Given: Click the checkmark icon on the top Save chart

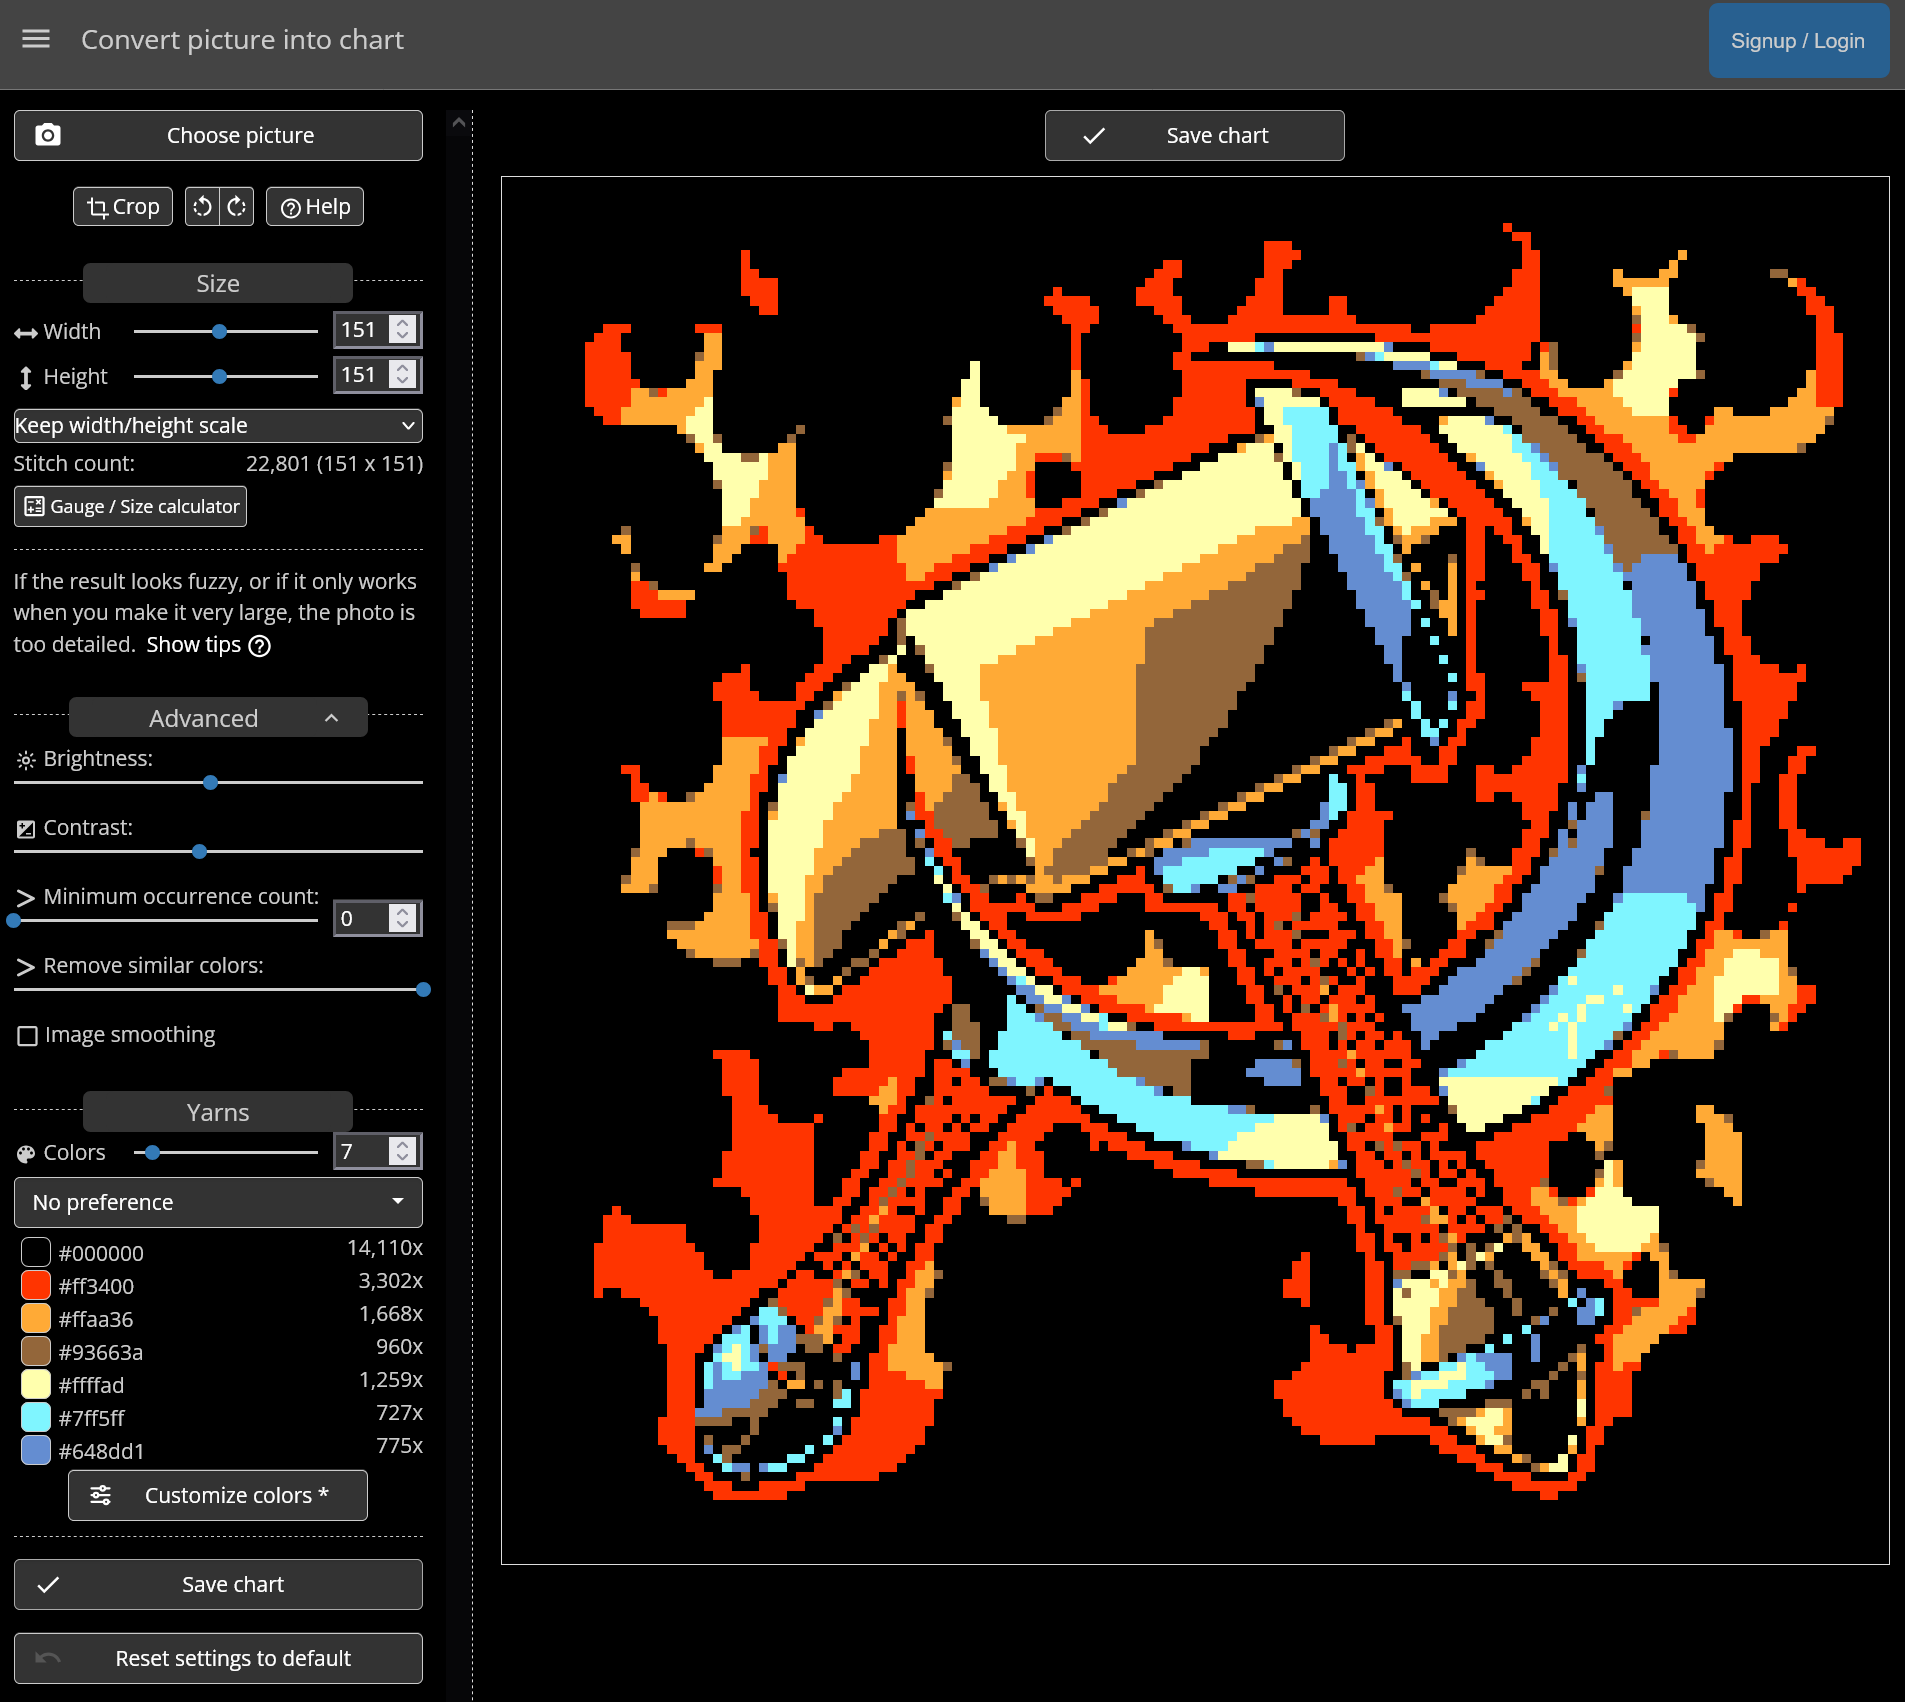Looking at the screenshot, I should tap(1094, 135).
